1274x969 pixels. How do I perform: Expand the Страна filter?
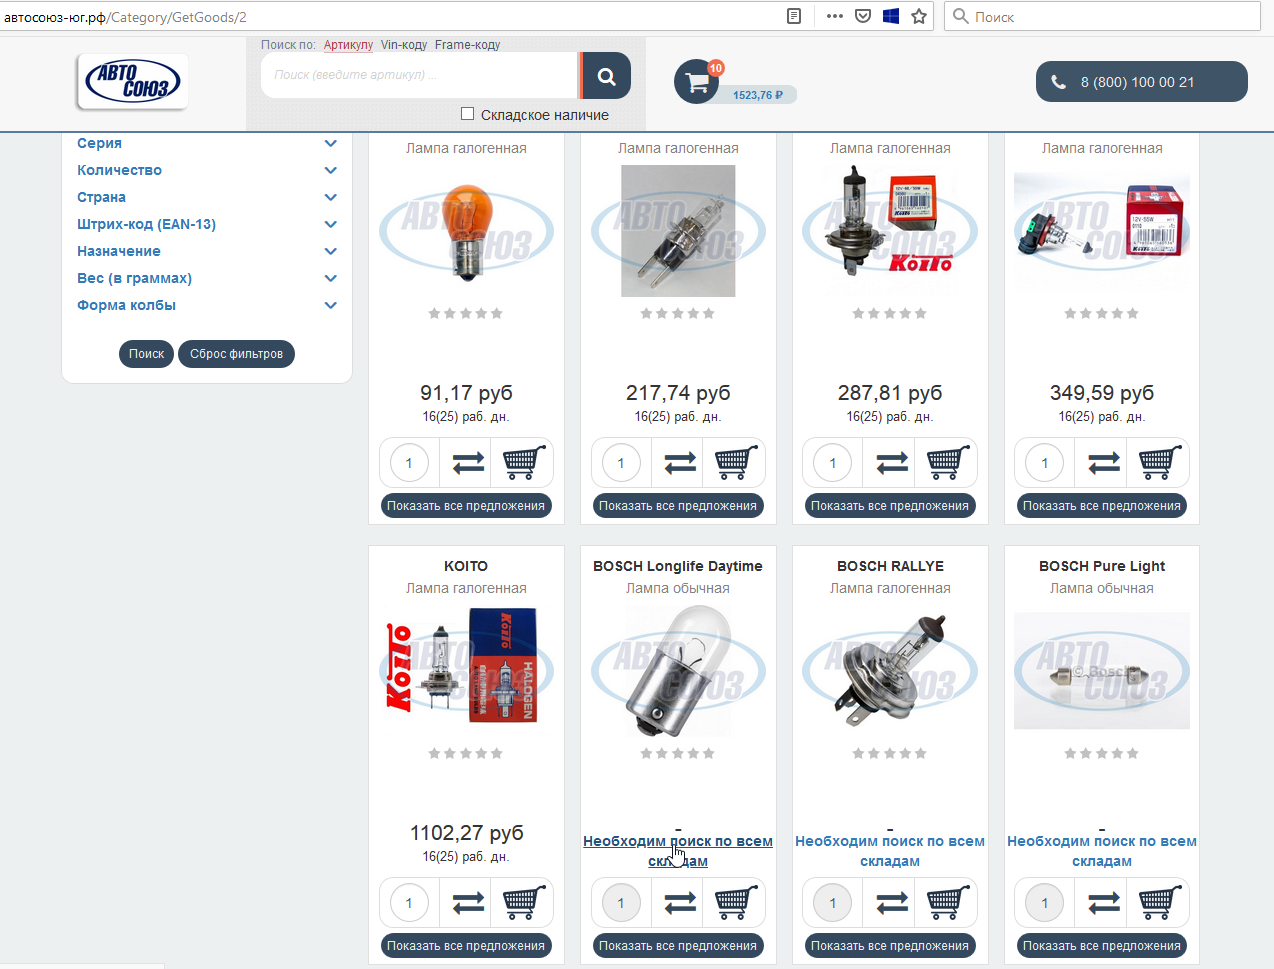point(331,197)
